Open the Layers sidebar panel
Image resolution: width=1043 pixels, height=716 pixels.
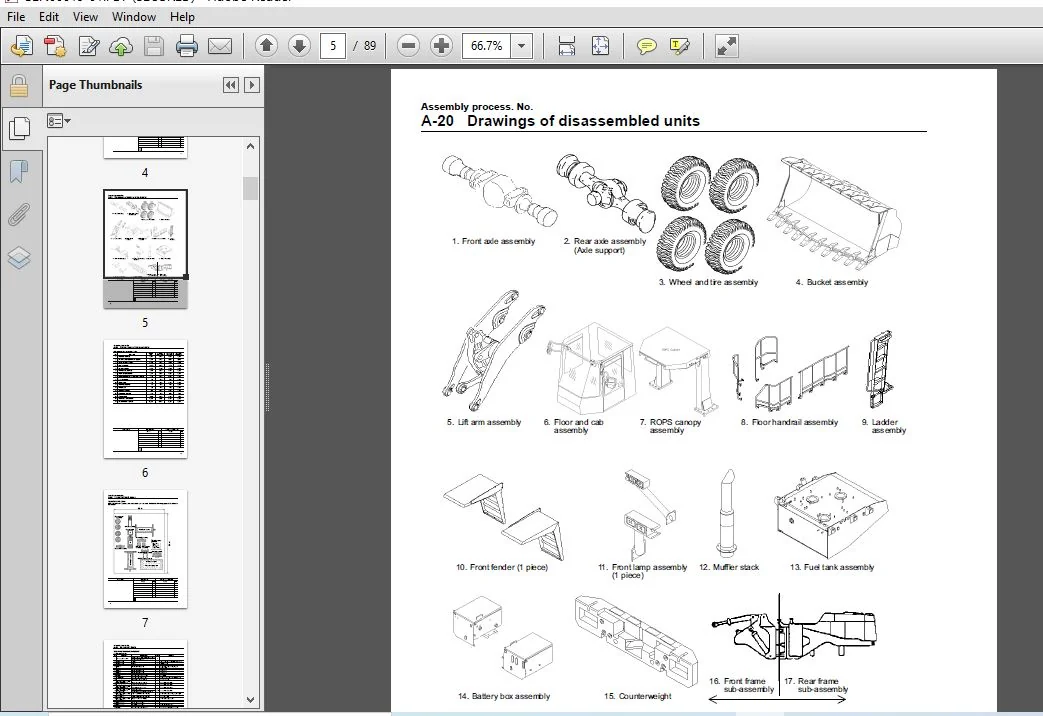19,258
